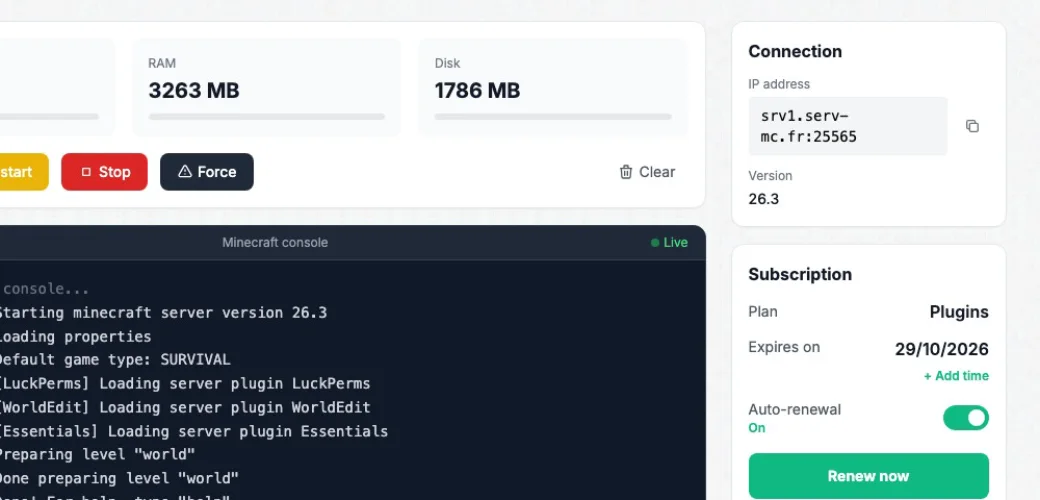The image size is (1040, 500).
Task: Click the Done preparing level "world" line
Action: point(119,478)
